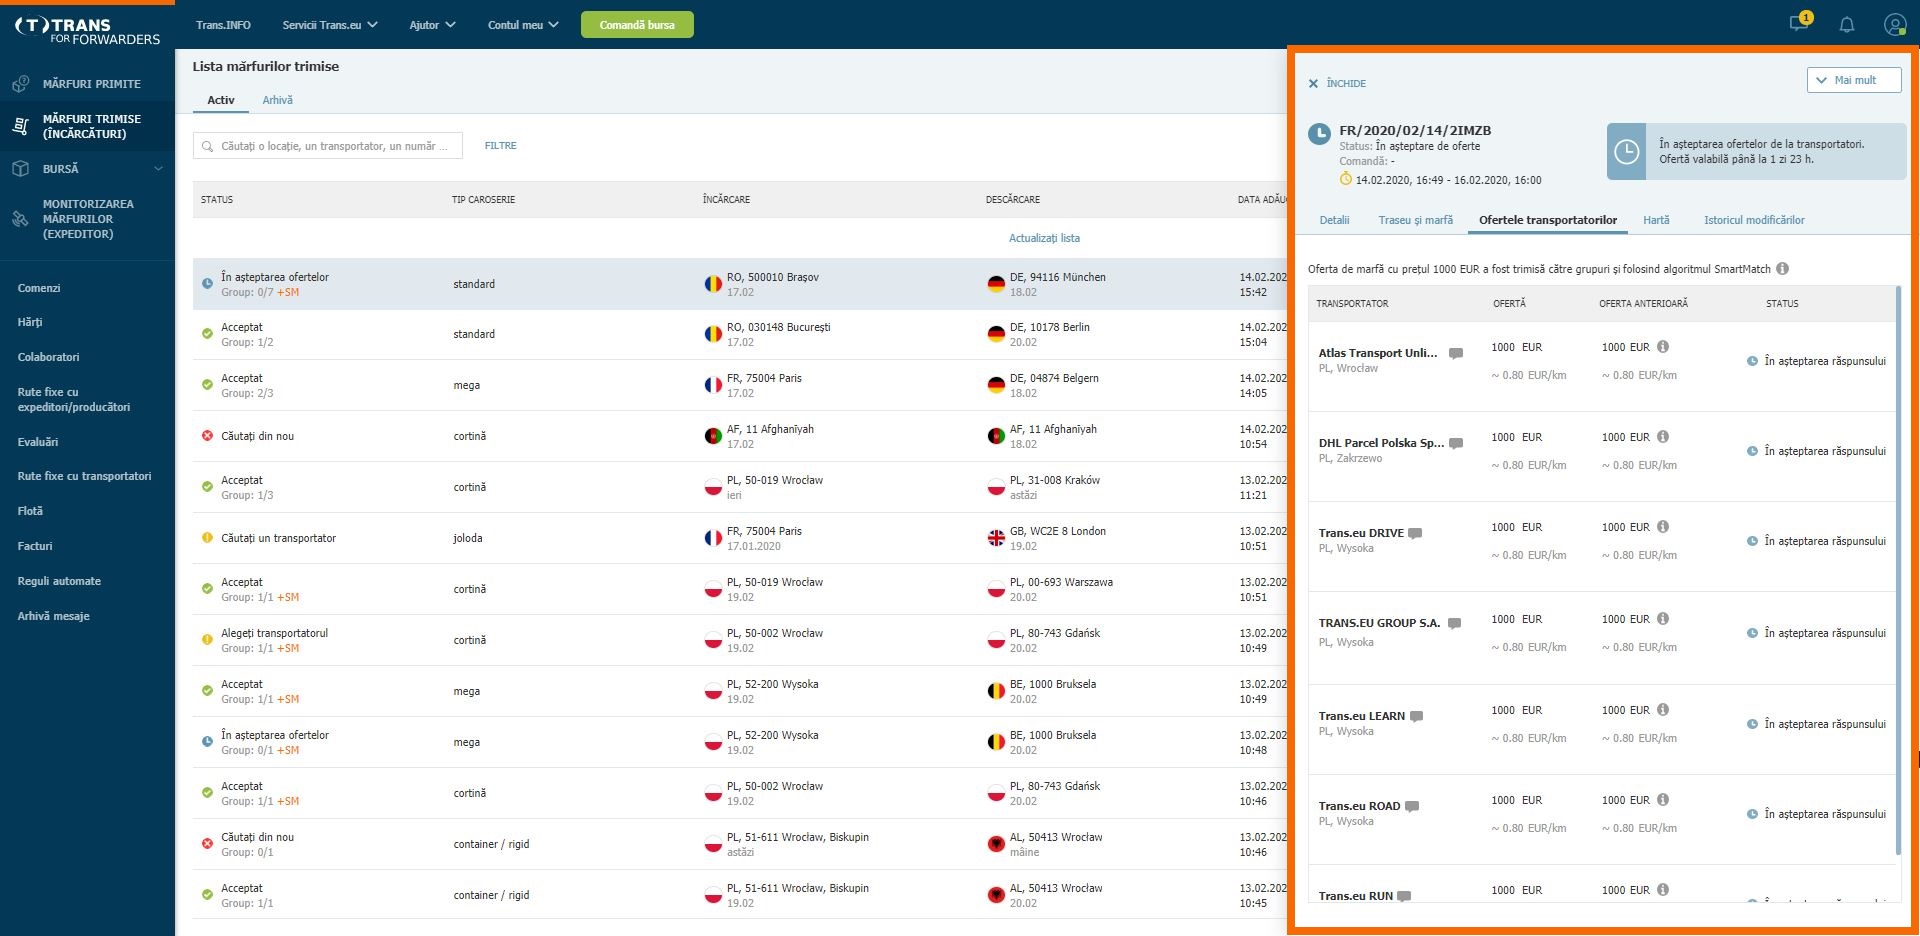Click the Mărfuri primite sidebar icon
1920x936 pixels.
tap(20, 84)
